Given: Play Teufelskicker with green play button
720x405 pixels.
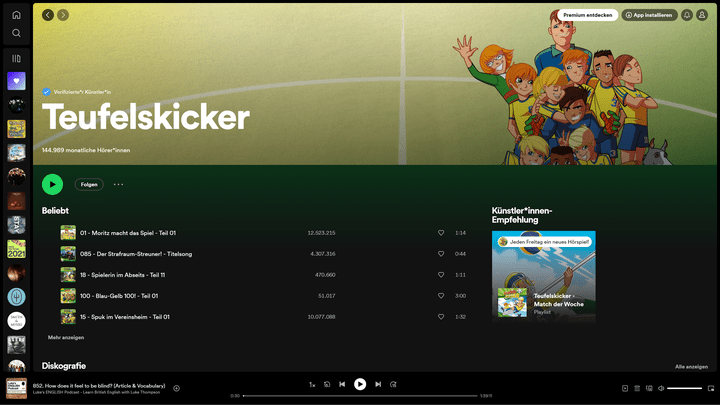Looking at the screenshot, I should 52,184.
